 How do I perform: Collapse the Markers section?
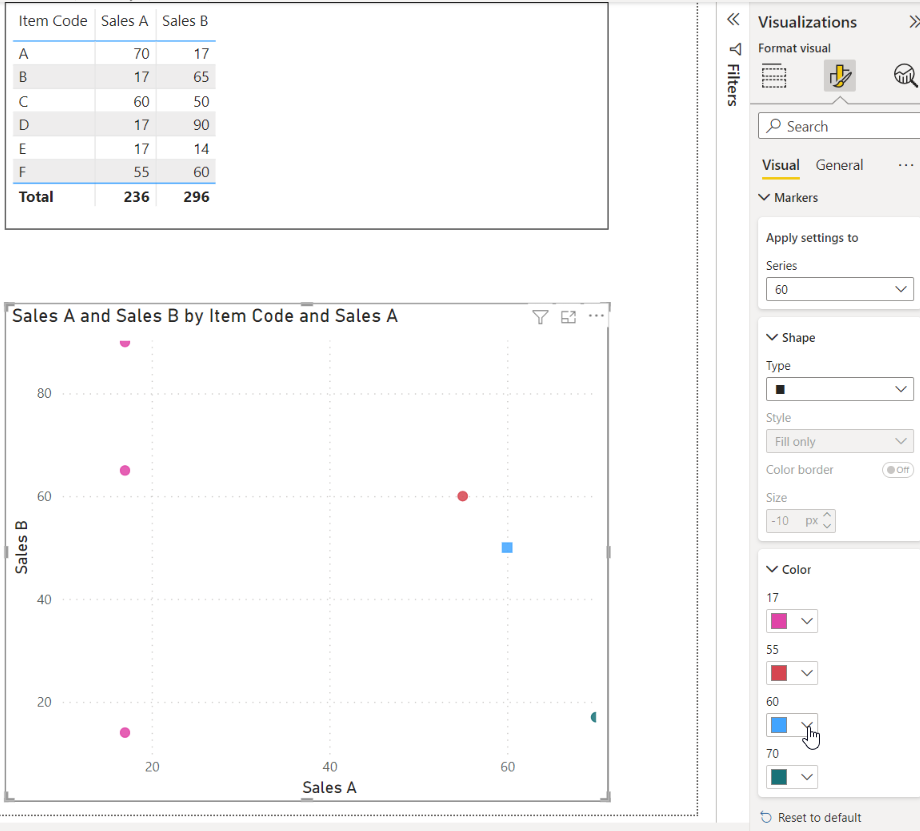[764, 197]
